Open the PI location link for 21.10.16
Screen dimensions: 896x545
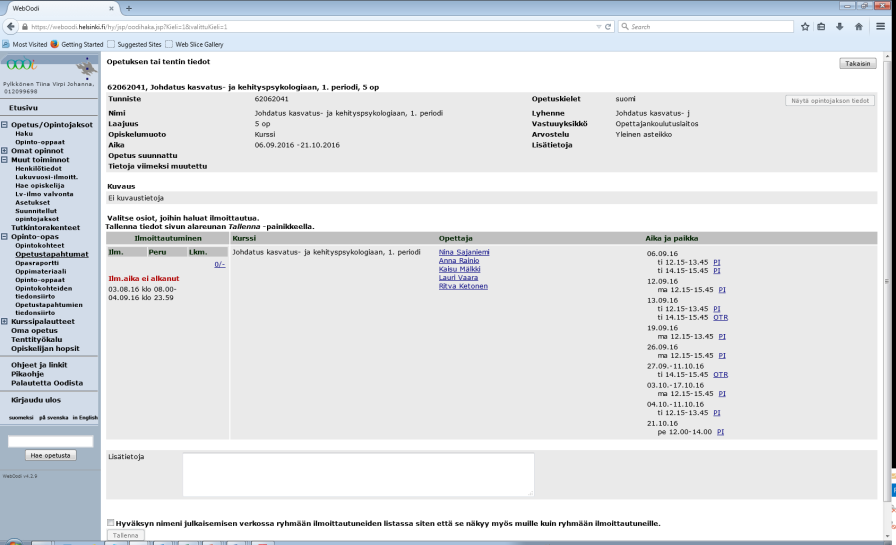click(720, 432)
